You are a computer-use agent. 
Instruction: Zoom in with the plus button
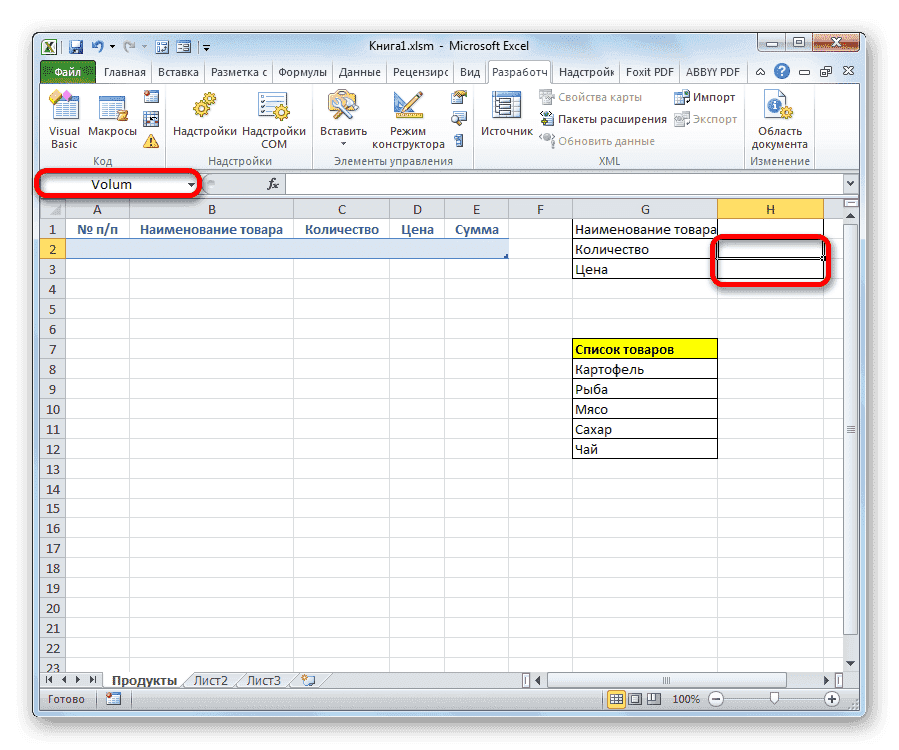tap(833, 699)
